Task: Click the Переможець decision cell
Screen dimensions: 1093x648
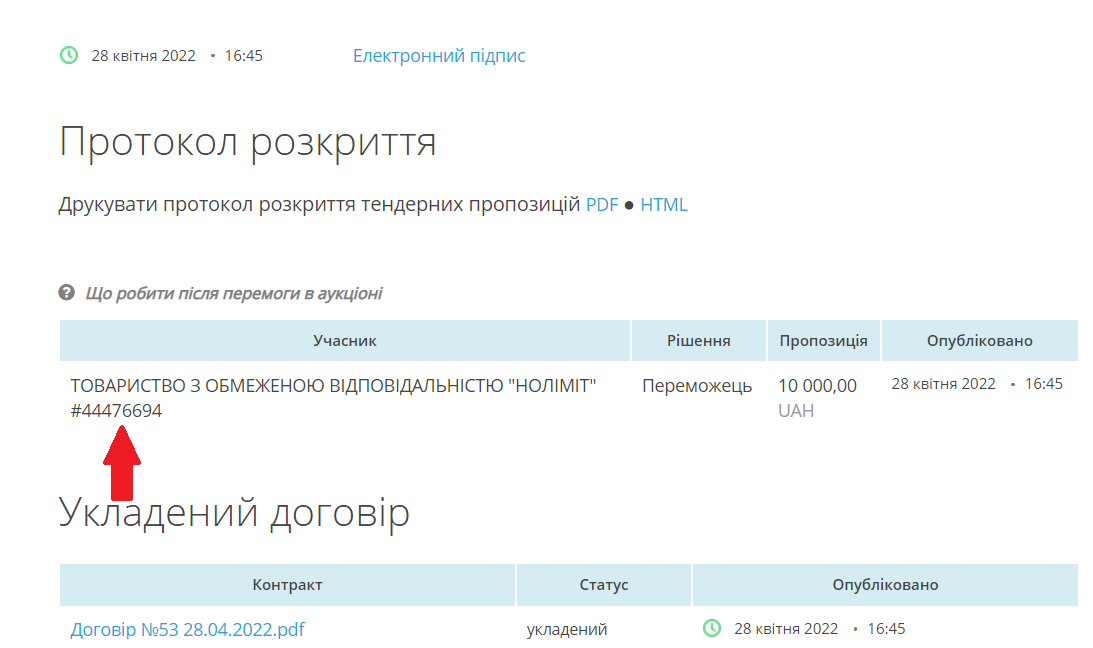Action: point(697,386)
